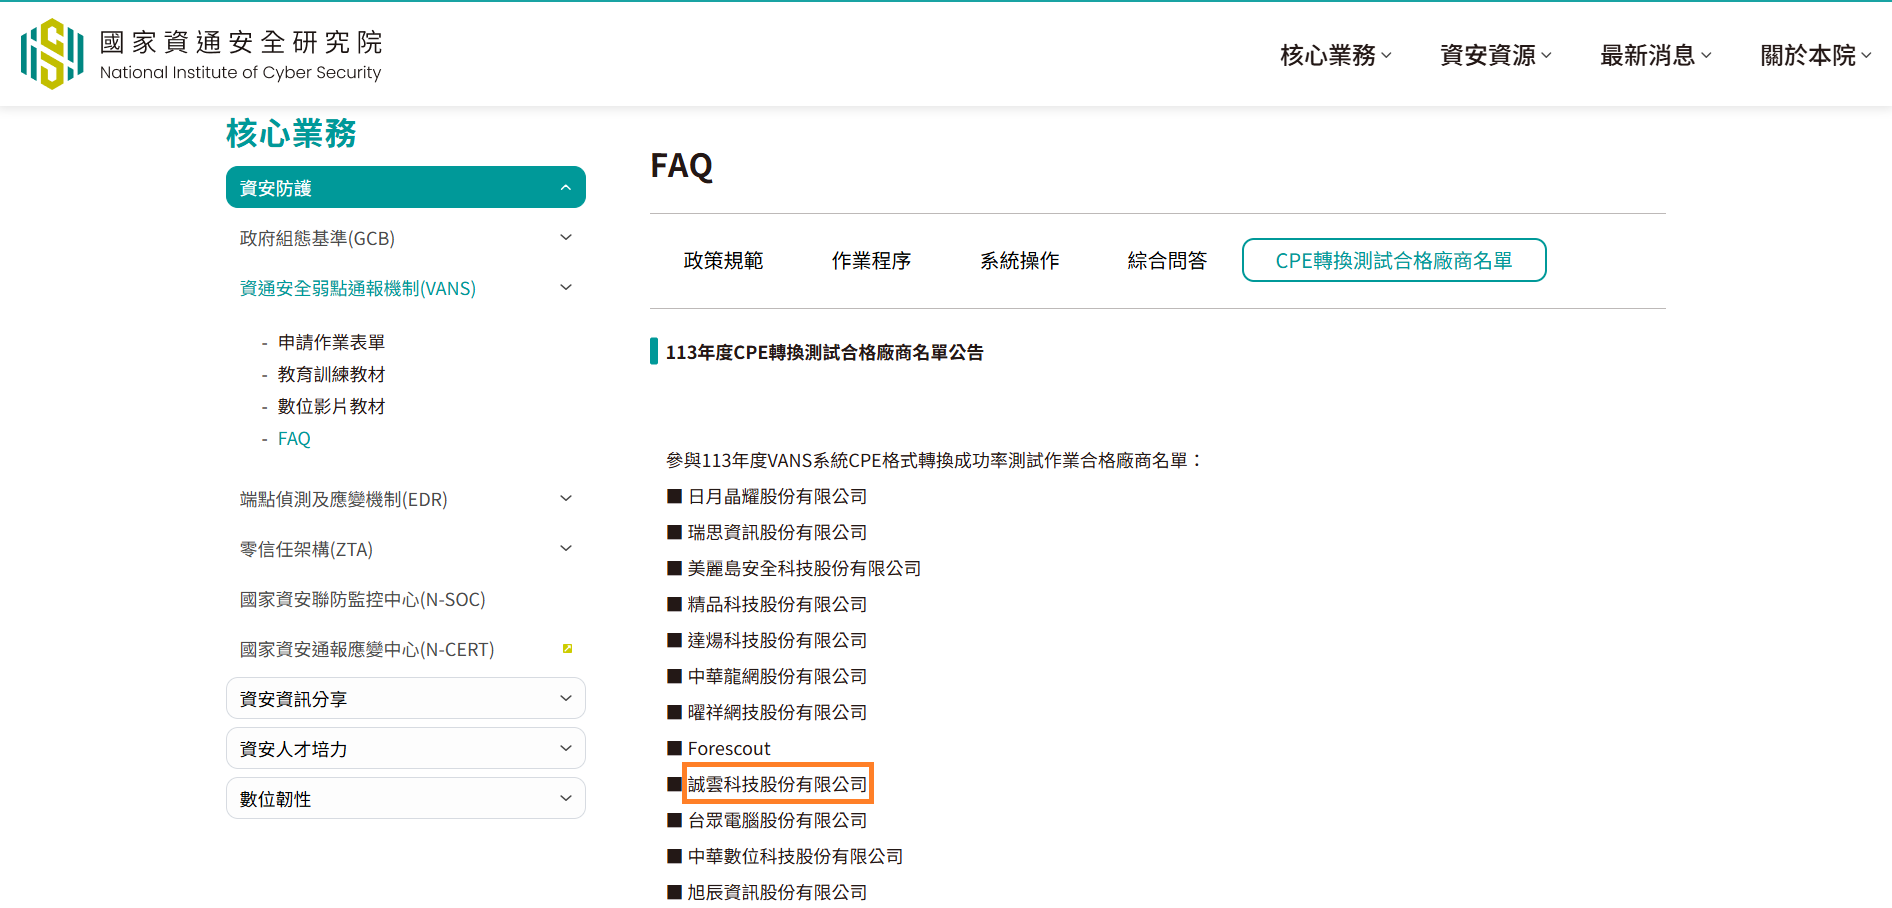Viewport: 1892px width, 908px height.
Task: Click 中華龍網股份有限公司 in the list
Action: (x=777, y=676)
